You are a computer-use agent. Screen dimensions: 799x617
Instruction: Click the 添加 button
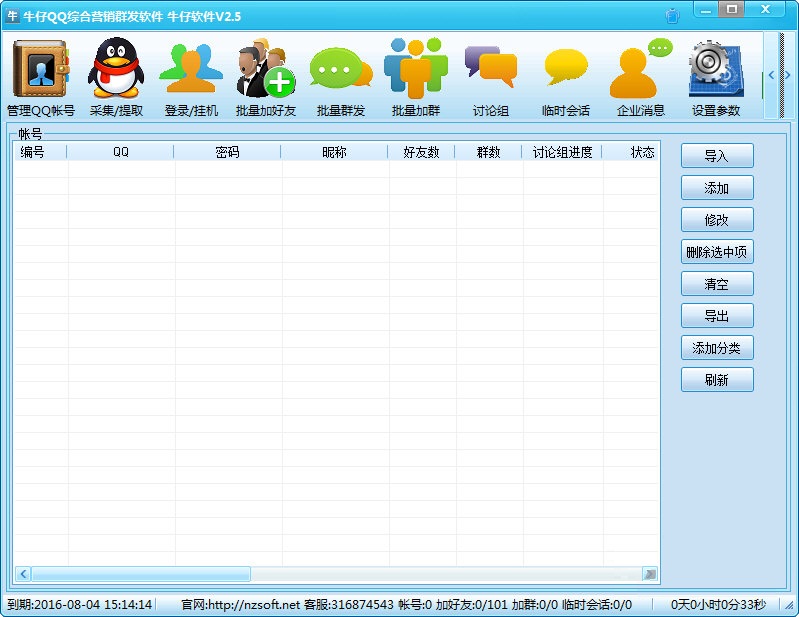point(717,188)
